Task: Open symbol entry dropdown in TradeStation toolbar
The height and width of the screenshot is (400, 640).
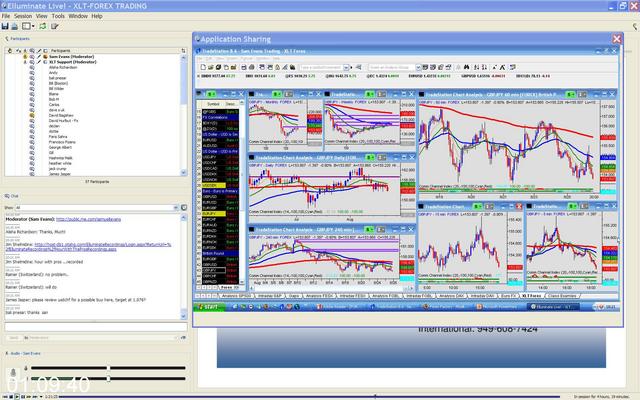Action: click(346, 67)
